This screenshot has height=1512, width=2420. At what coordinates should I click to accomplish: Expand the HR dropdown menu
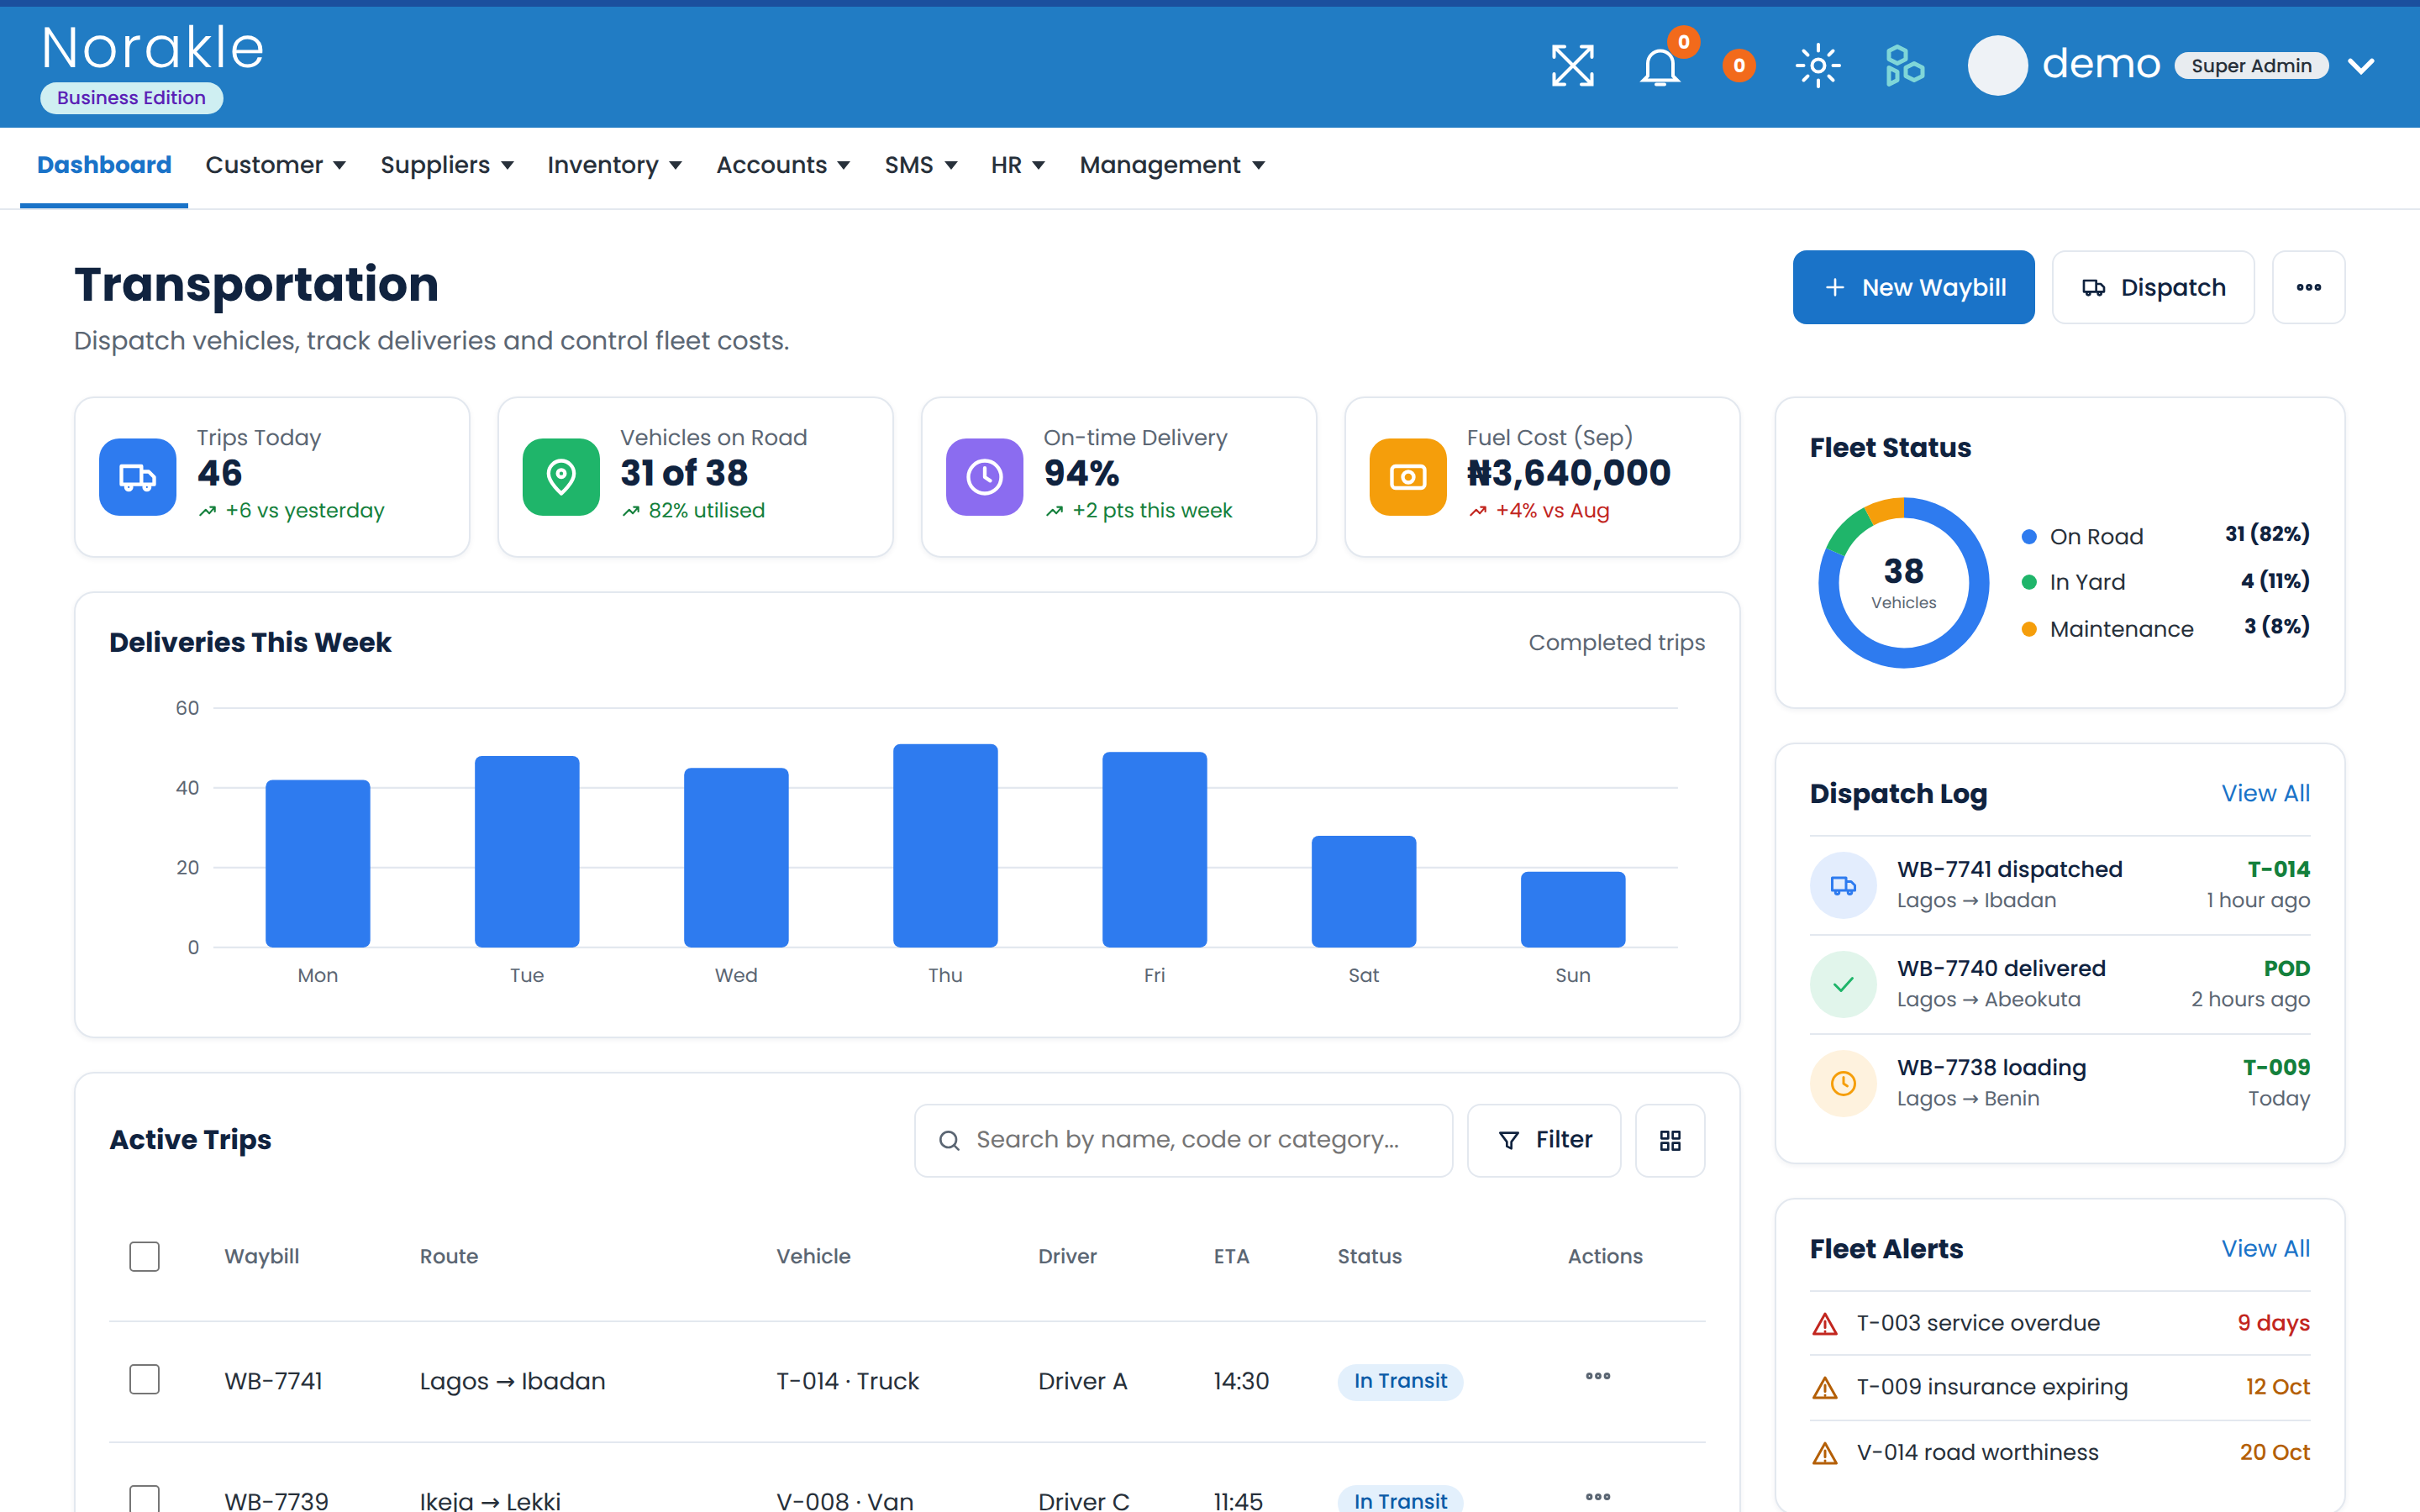(1018, 165)
